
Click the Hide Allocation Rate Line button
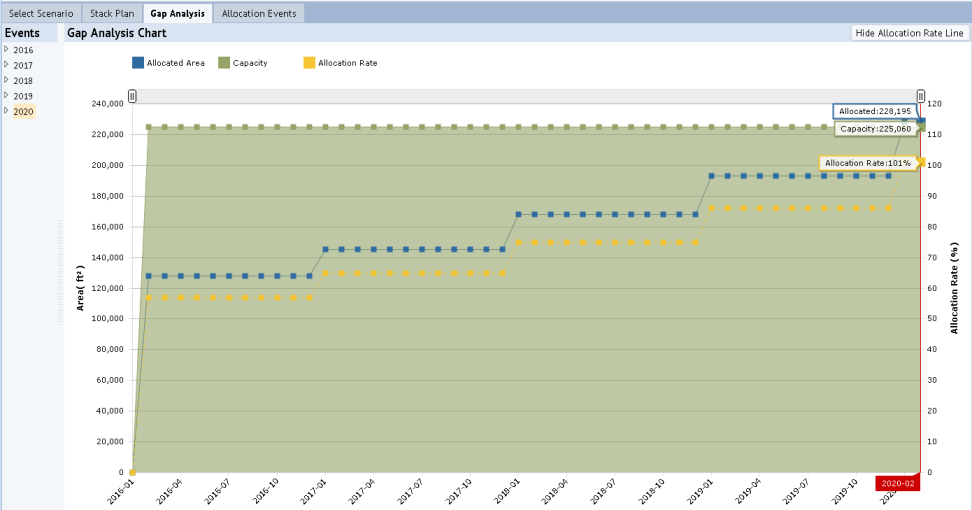coord(909,33)
